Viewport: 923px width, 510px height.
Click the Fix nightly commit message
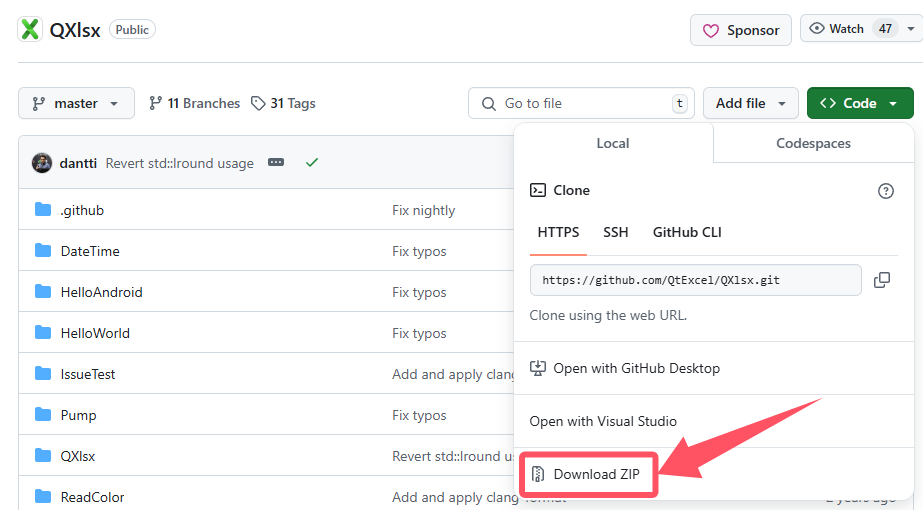coord(424,210)
